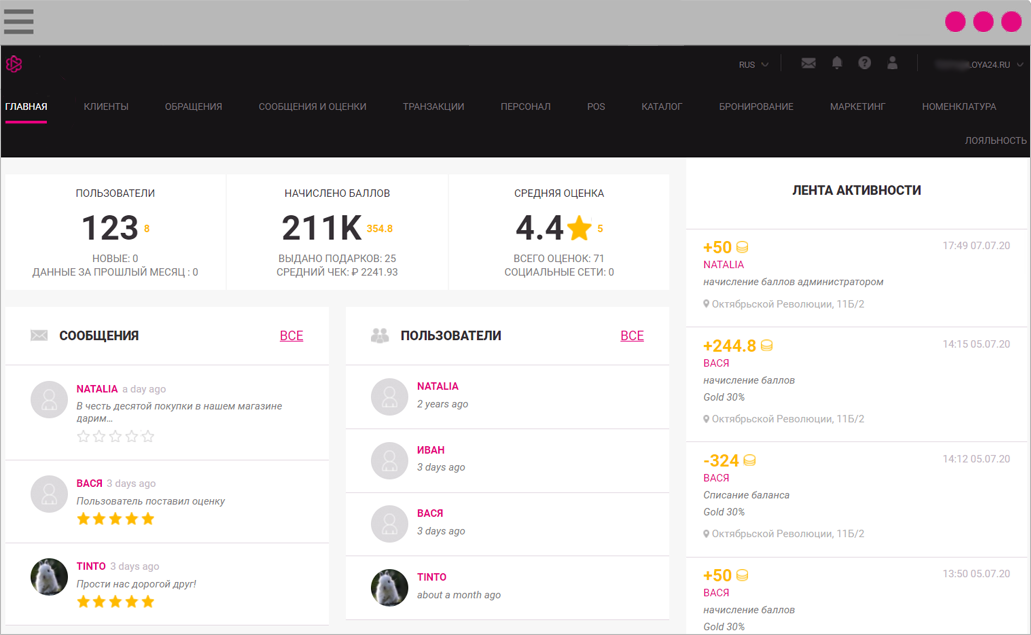Click the help question mark icon
The height and width of the screenshot is (635, 1031).
coord(864,63)
